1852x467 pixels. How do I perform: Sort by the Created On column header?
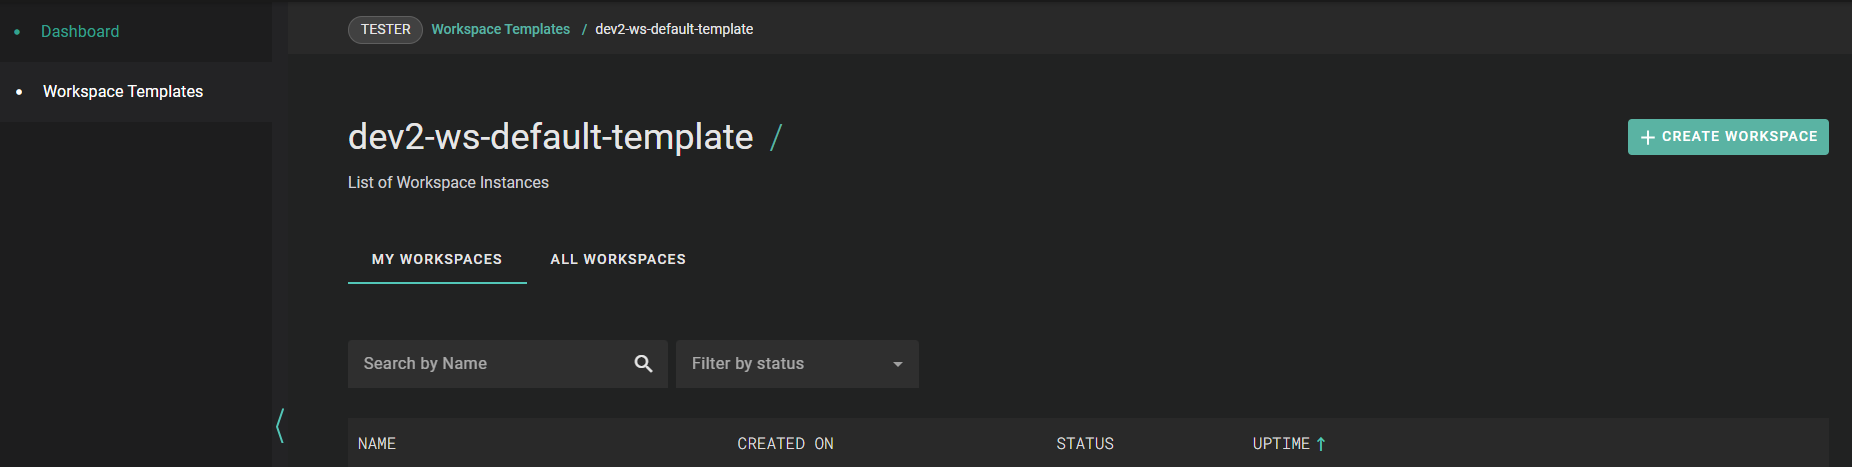click(785, 444)
